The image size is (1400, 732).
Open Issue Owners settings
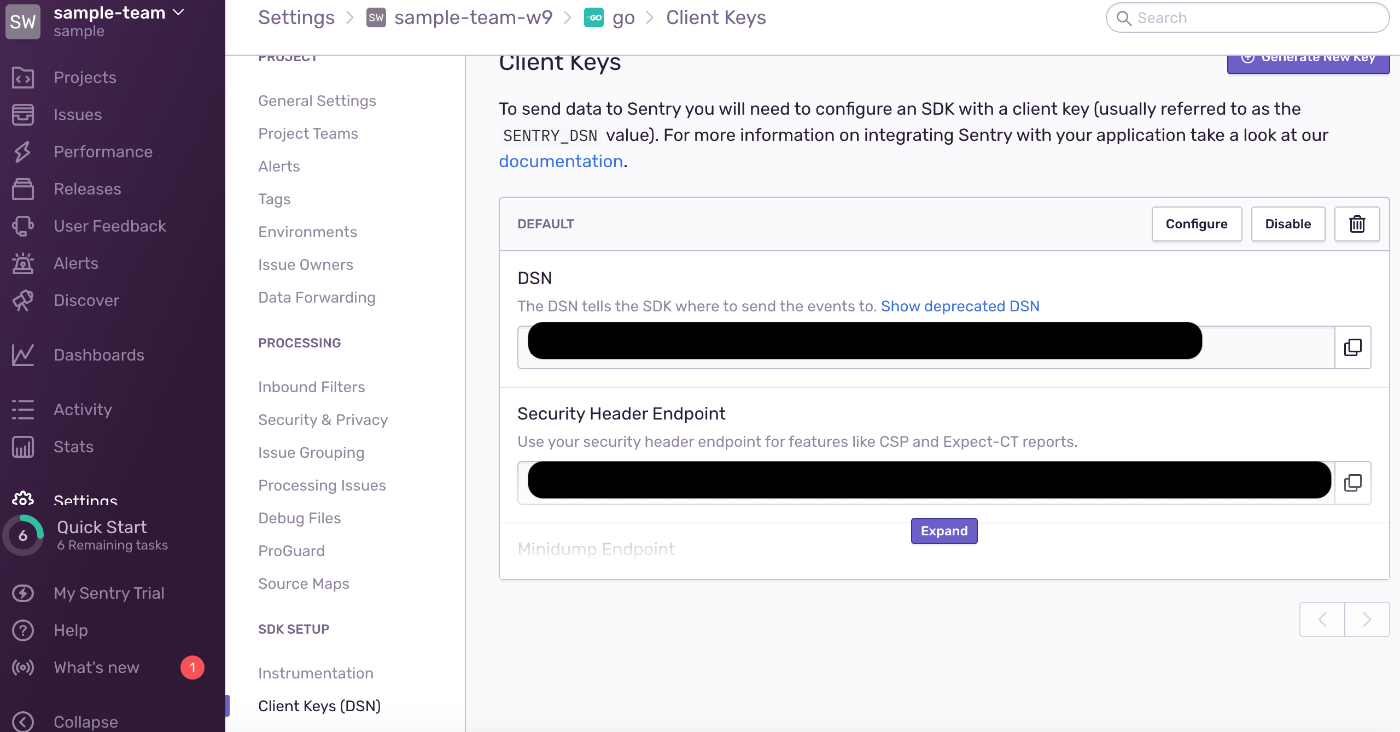pos(305,265)
